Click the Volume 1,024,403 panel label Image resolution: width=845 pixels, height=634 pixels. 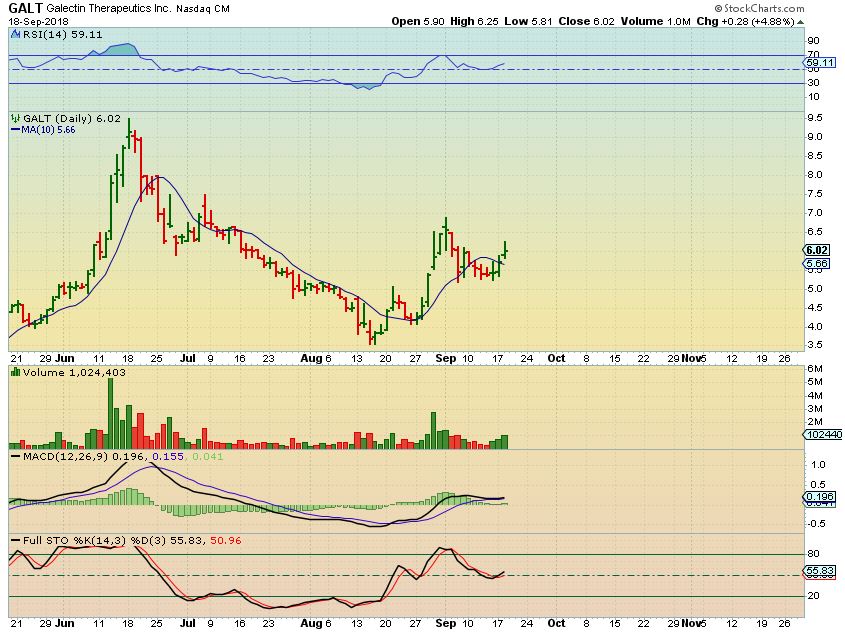pos(74,373)
